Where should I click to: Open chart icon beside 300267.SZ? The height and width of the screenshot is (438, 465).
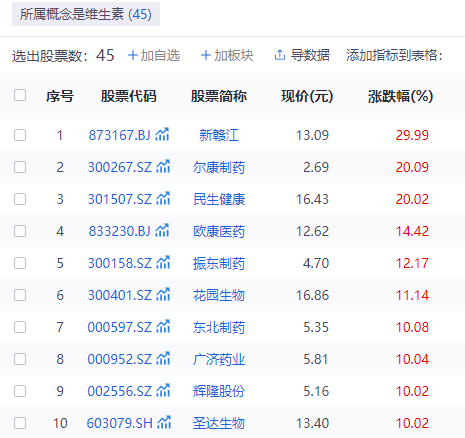pos(163,167)
